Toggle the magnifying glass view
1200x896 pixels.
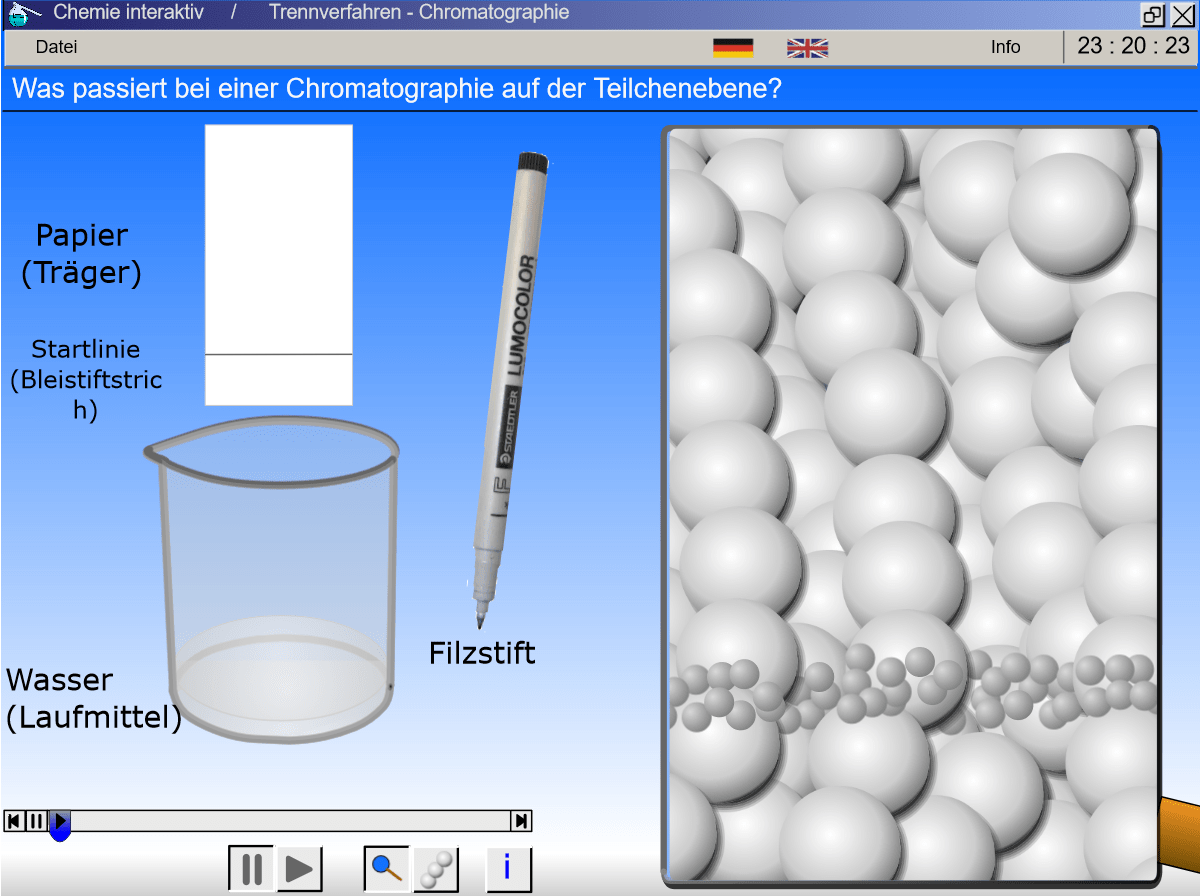point(386,869)
